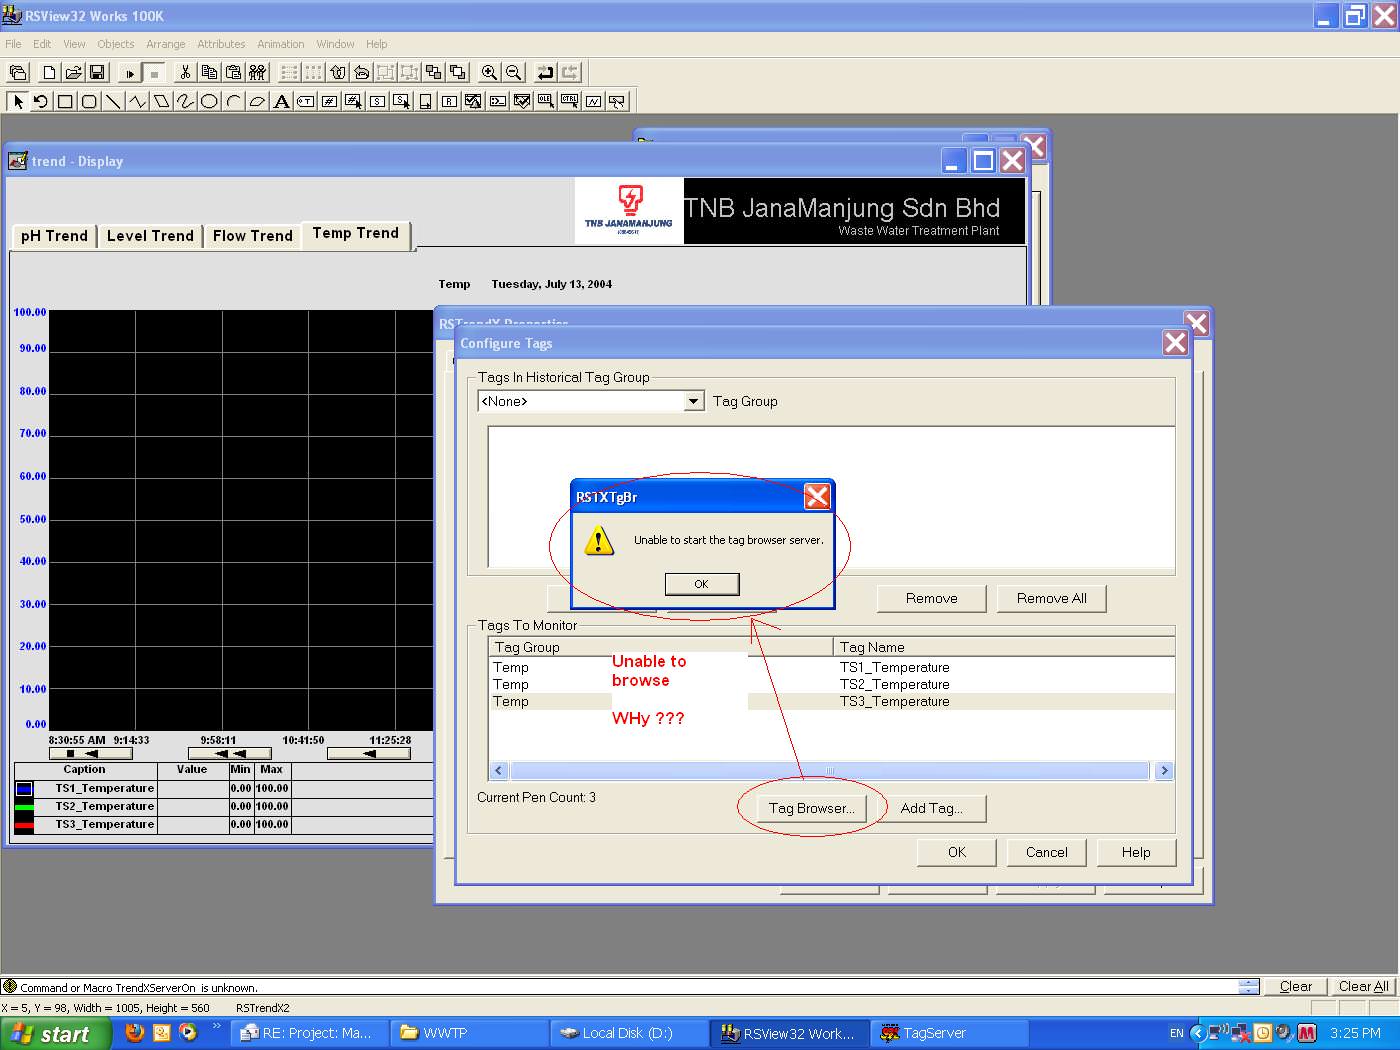Viewport: 1400px width, 1050px height.
Task: Select the Rotate tool
Action: point(41,101)
